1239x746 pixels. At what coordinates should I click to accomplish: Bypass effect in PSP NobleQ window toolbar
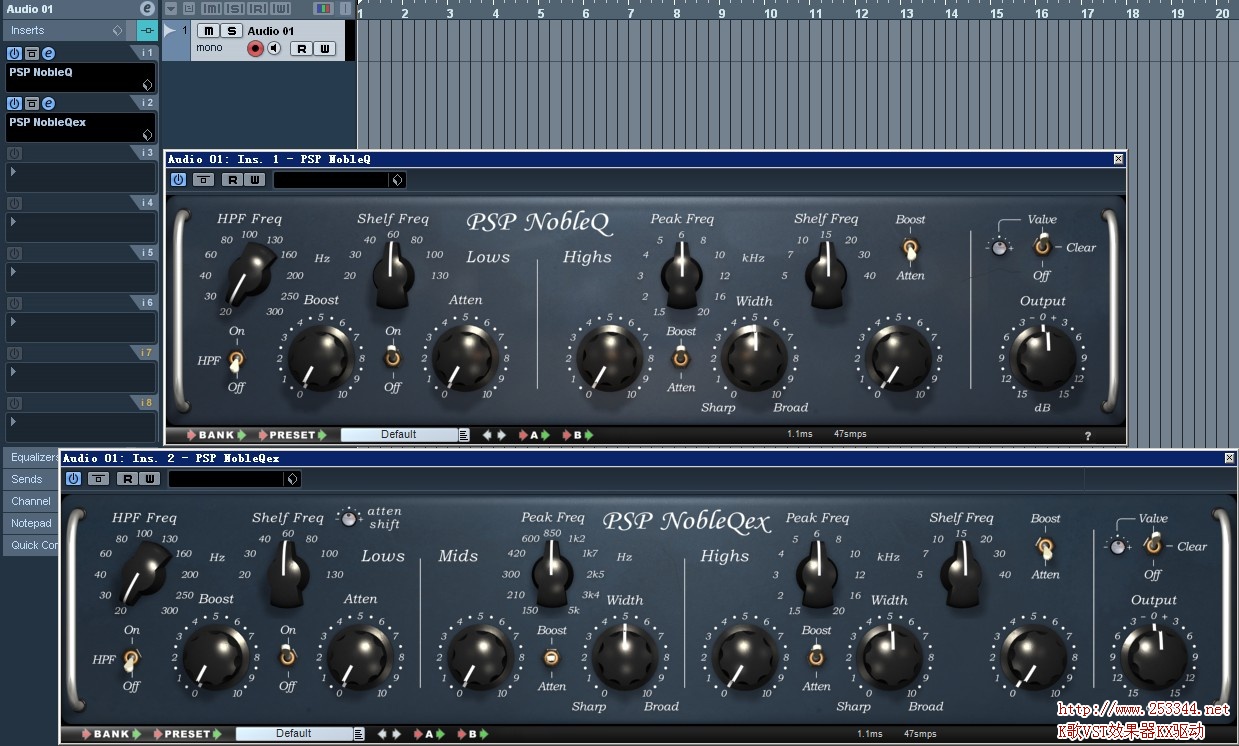(x=203, y=180)
